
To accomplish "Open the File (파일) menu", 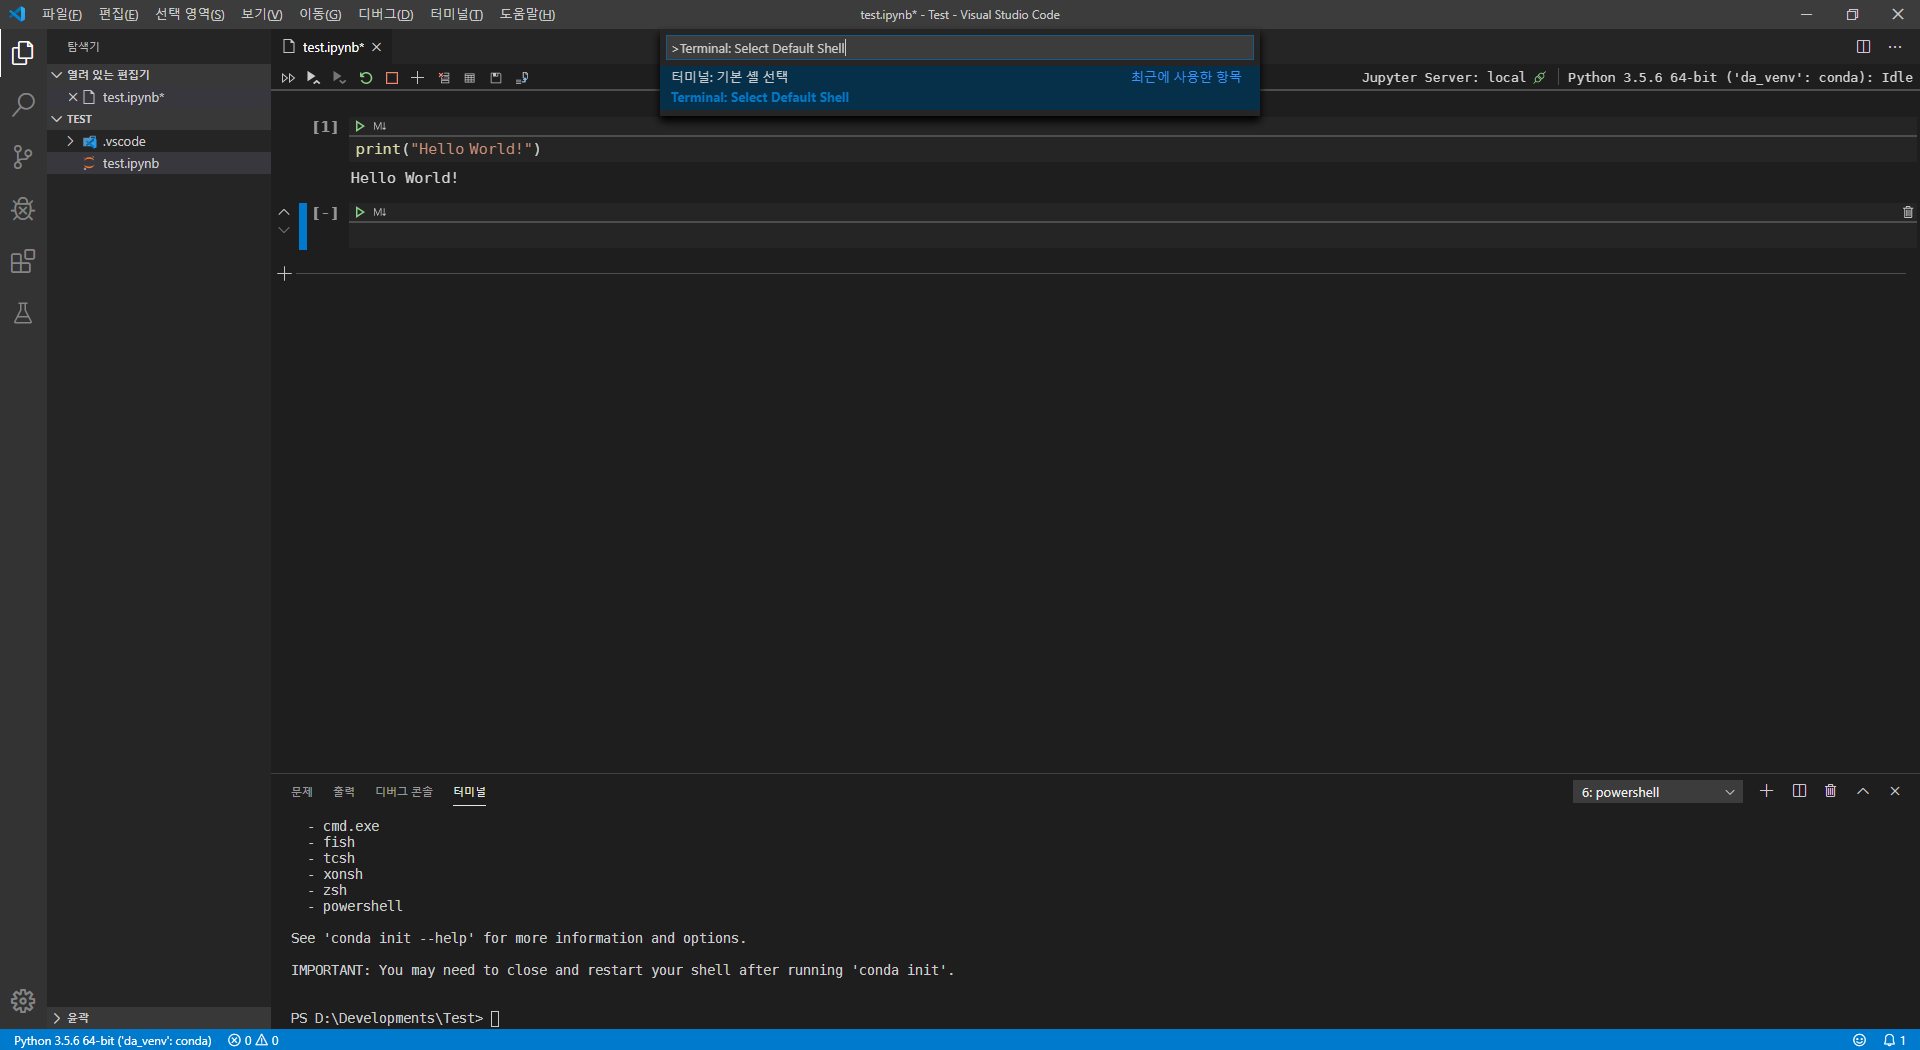I will tap(62, 14).
